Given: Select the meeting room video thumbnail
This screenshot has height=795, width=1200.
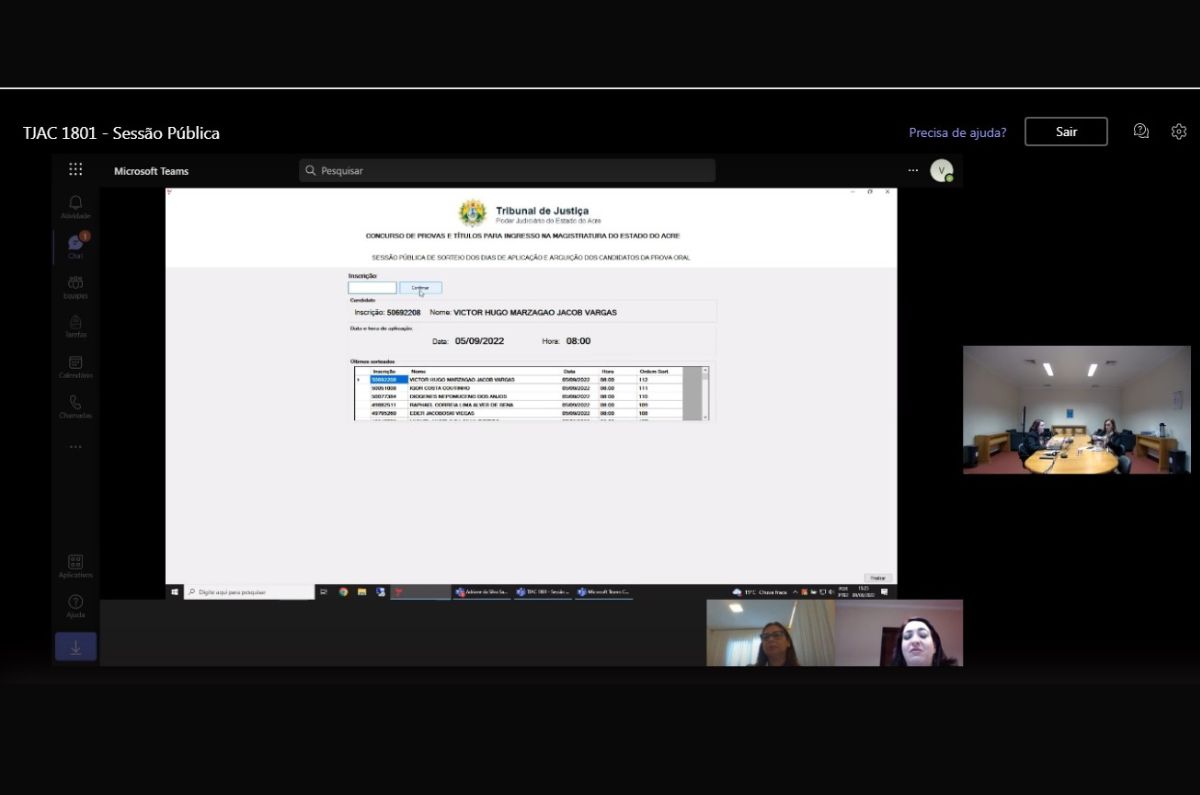Looking at the screenshot, I should click(x=1076, y=410).
